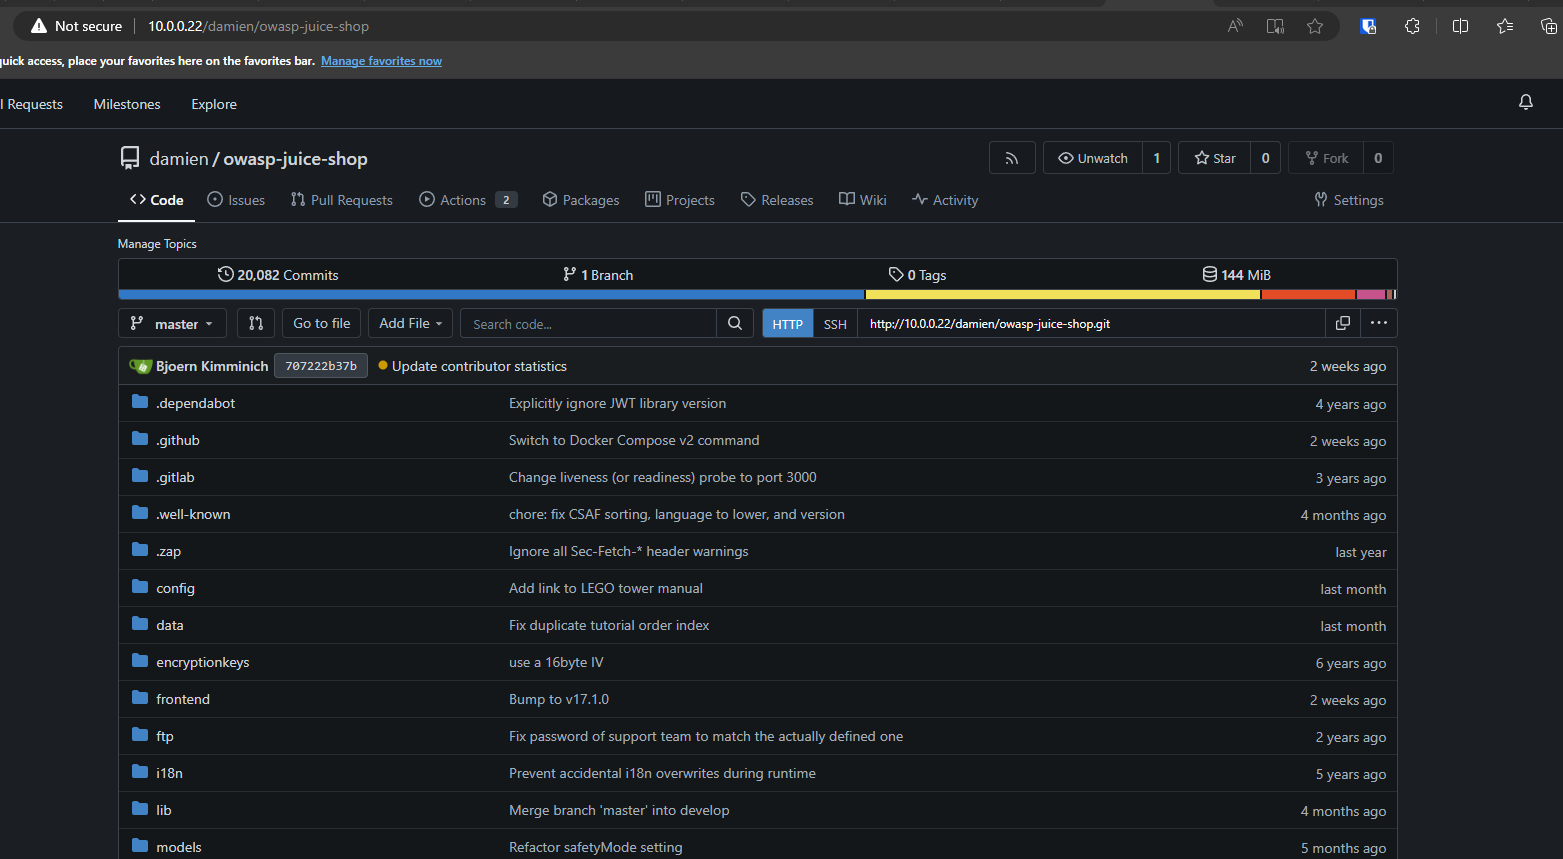Screen dimensions: 1563x859
Task: Select HTTP clone protocol
Action: [787, 324]
